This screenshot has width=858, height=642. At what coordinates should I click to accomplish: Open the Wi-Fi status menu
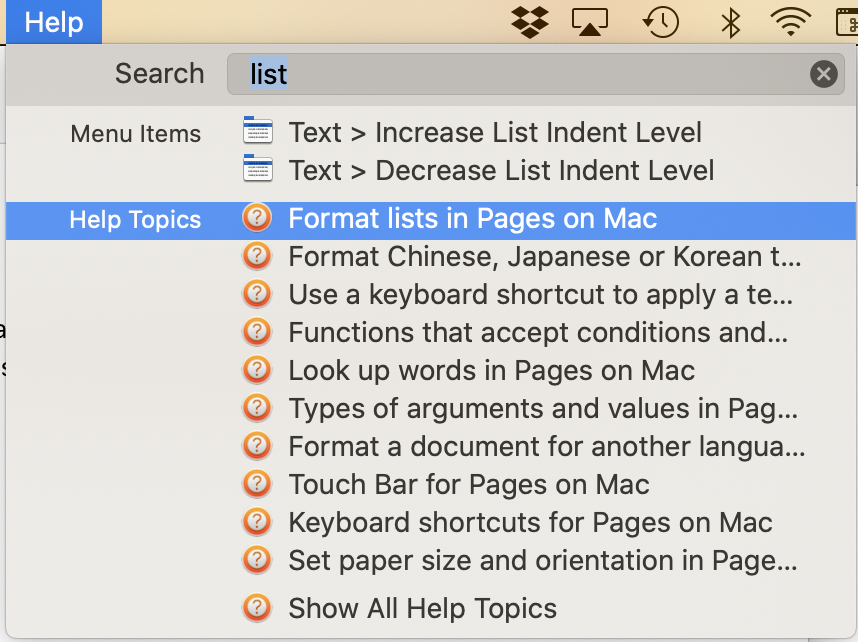coord(790,22)
